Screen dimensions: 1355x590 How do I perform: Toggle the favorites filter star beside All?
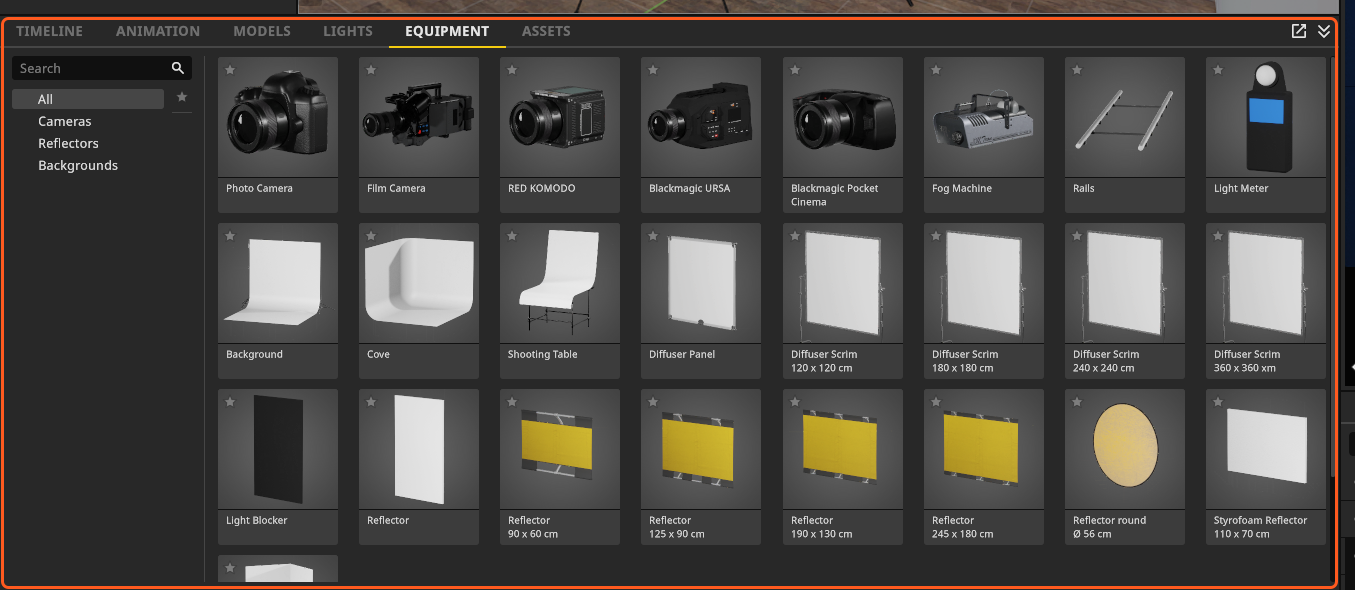point(182,97)
